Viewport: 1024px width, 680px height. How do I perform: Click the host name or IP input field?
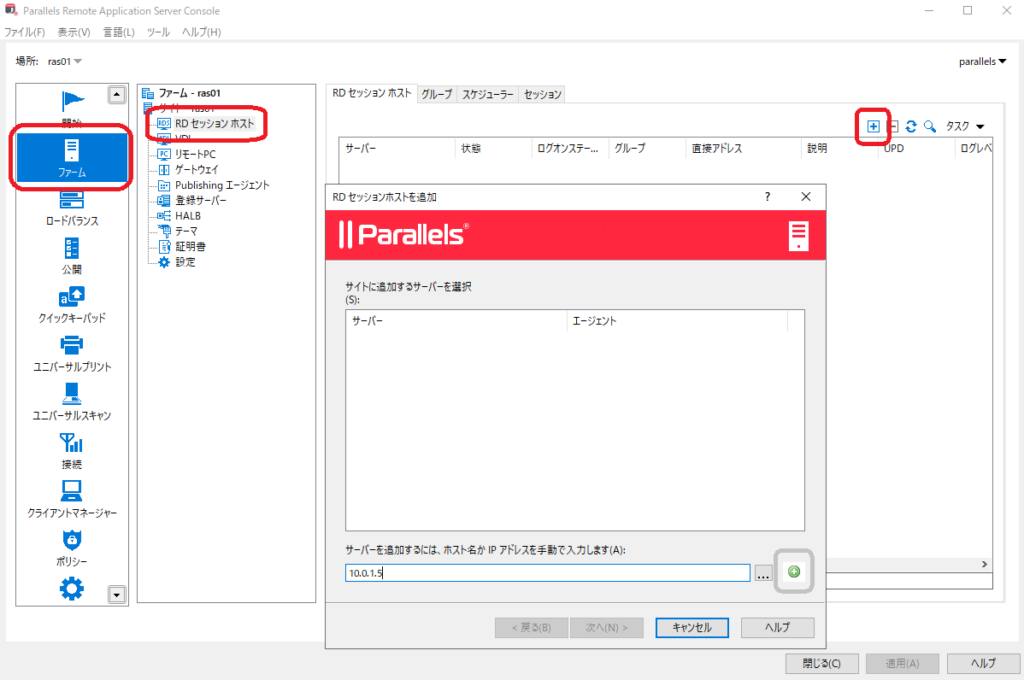pos(547,573)
